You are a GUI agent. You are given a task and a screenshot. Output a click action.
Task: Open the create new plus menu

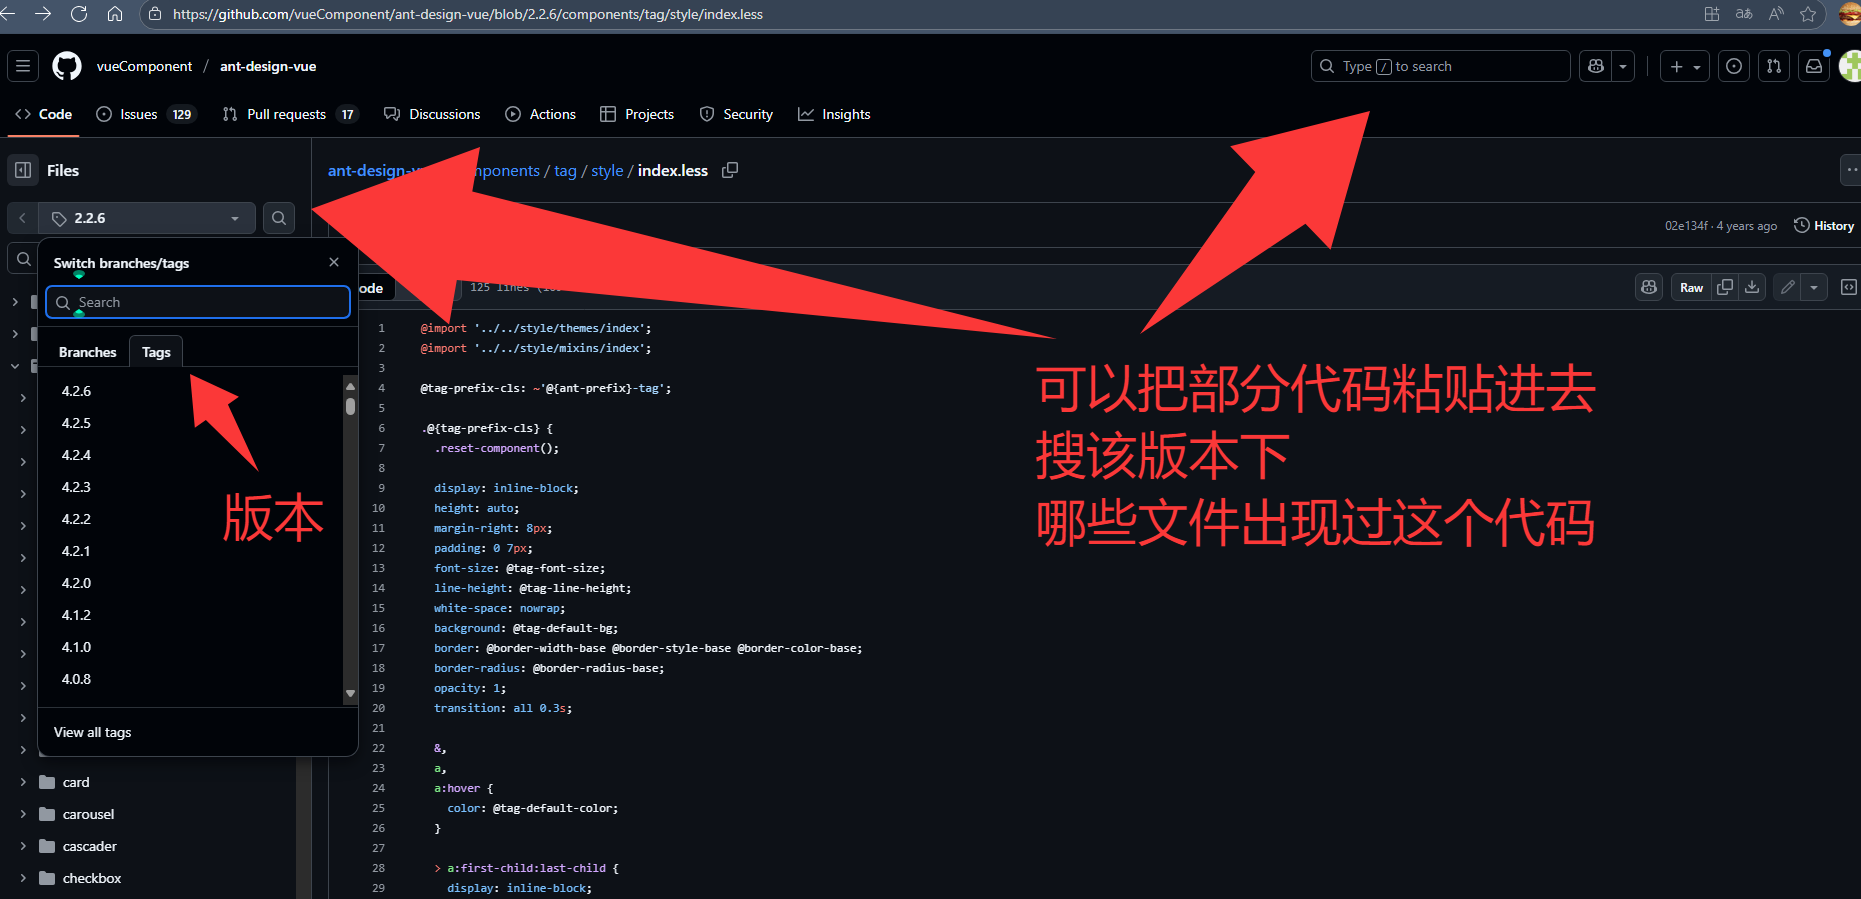pos(1685,66)
